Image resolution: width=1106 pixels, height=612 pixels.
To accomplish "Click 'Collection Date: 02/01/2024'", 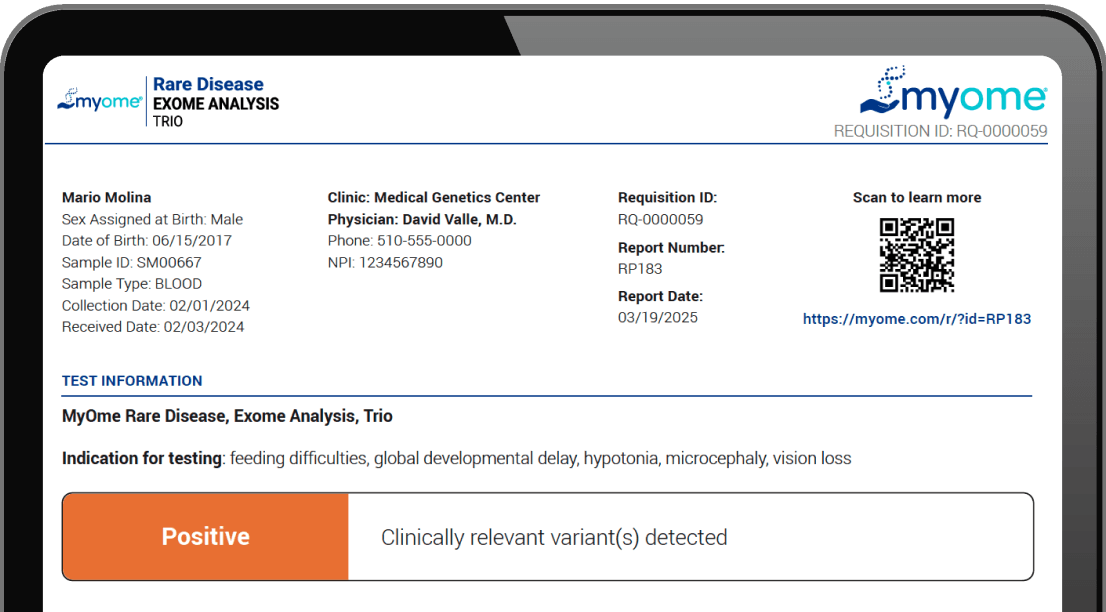I will tap(156, 306).
